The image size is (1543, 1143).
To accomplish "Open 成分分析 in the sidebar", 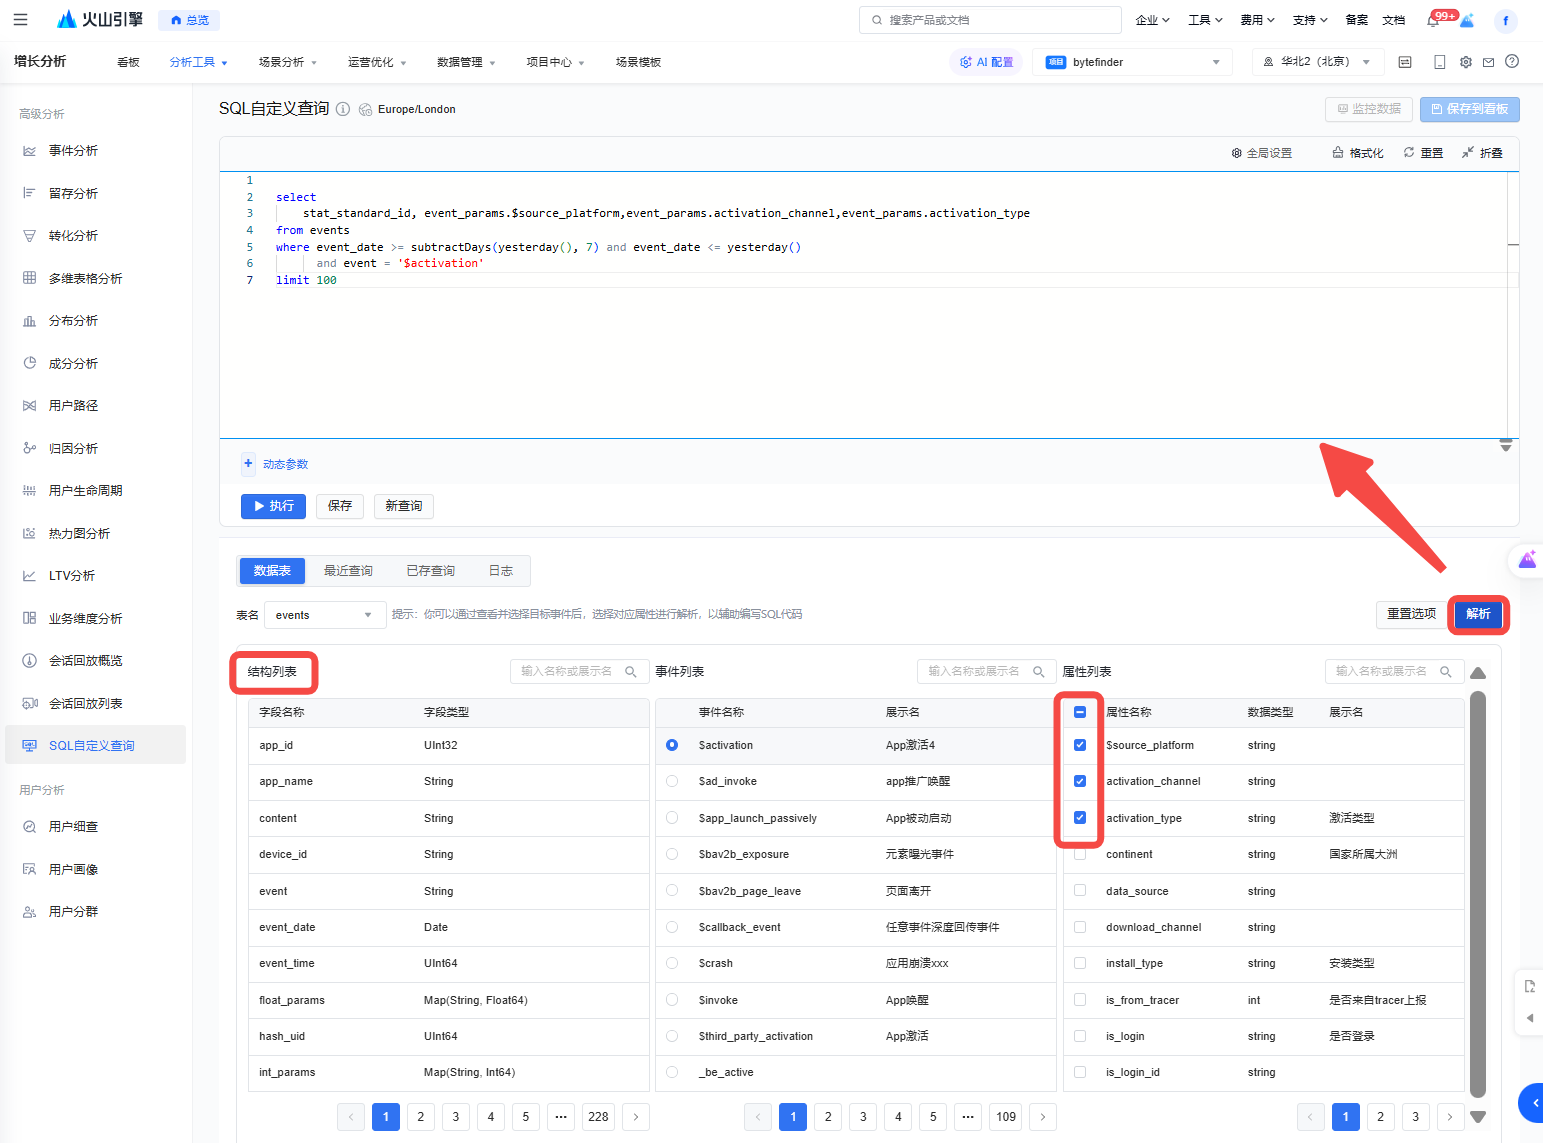I will pyautogui.click(x=73, y=363).
